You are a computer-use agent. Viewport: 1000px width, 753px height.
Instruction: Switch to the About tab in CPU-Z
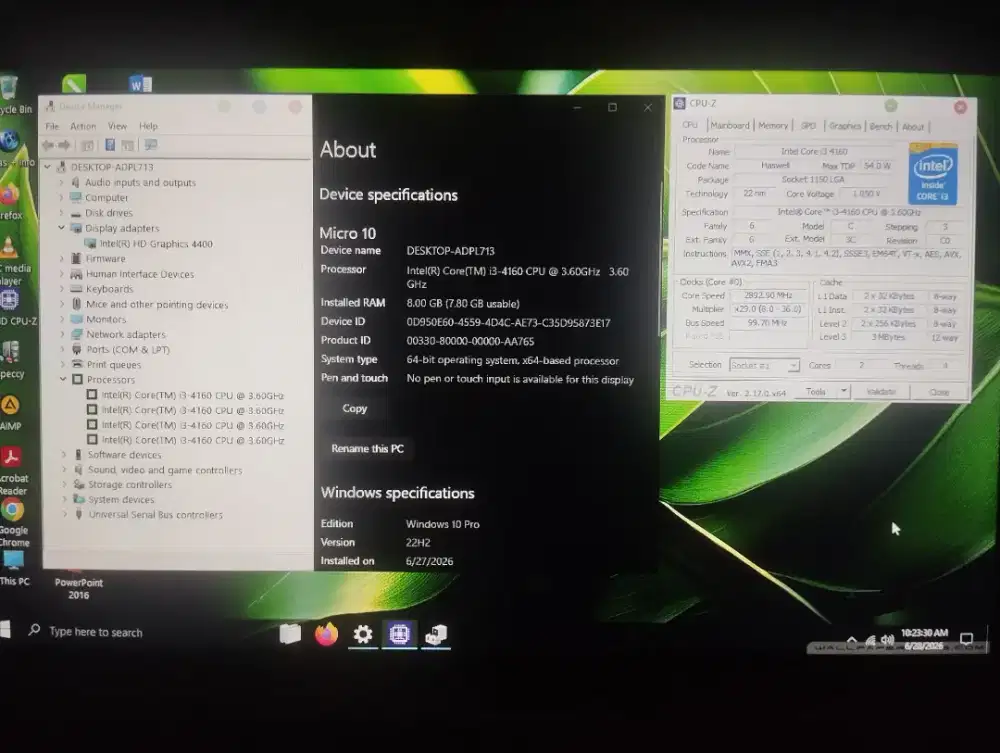913,127
